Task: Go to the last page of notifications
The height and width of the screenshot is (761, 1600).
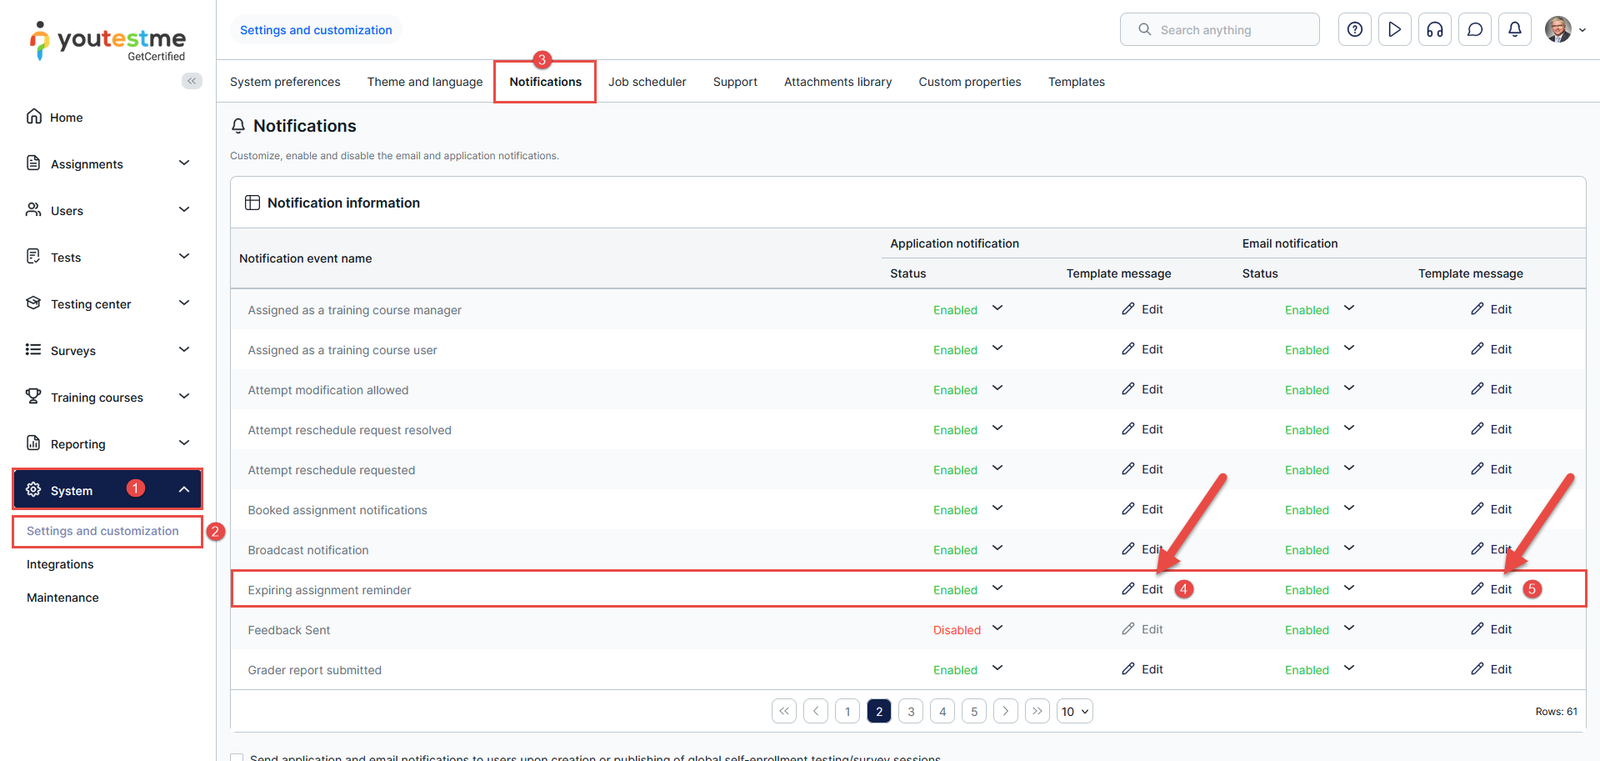Action: [1037, 711]
